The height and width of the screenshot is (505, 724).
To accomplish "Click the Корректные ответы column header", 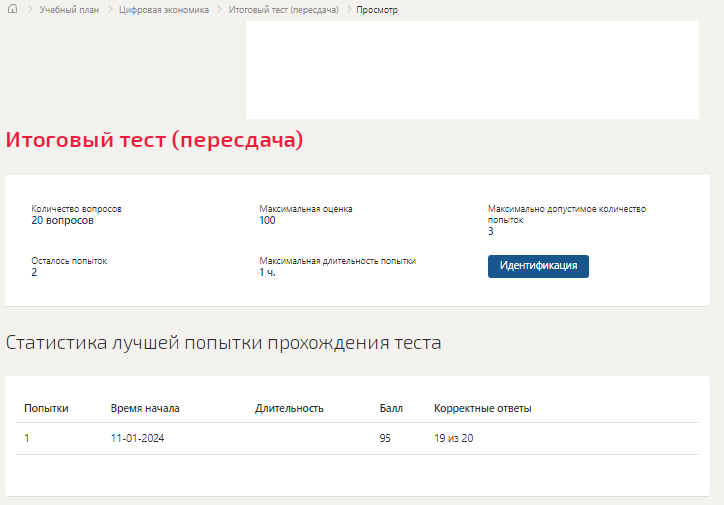I will (483, 409).
